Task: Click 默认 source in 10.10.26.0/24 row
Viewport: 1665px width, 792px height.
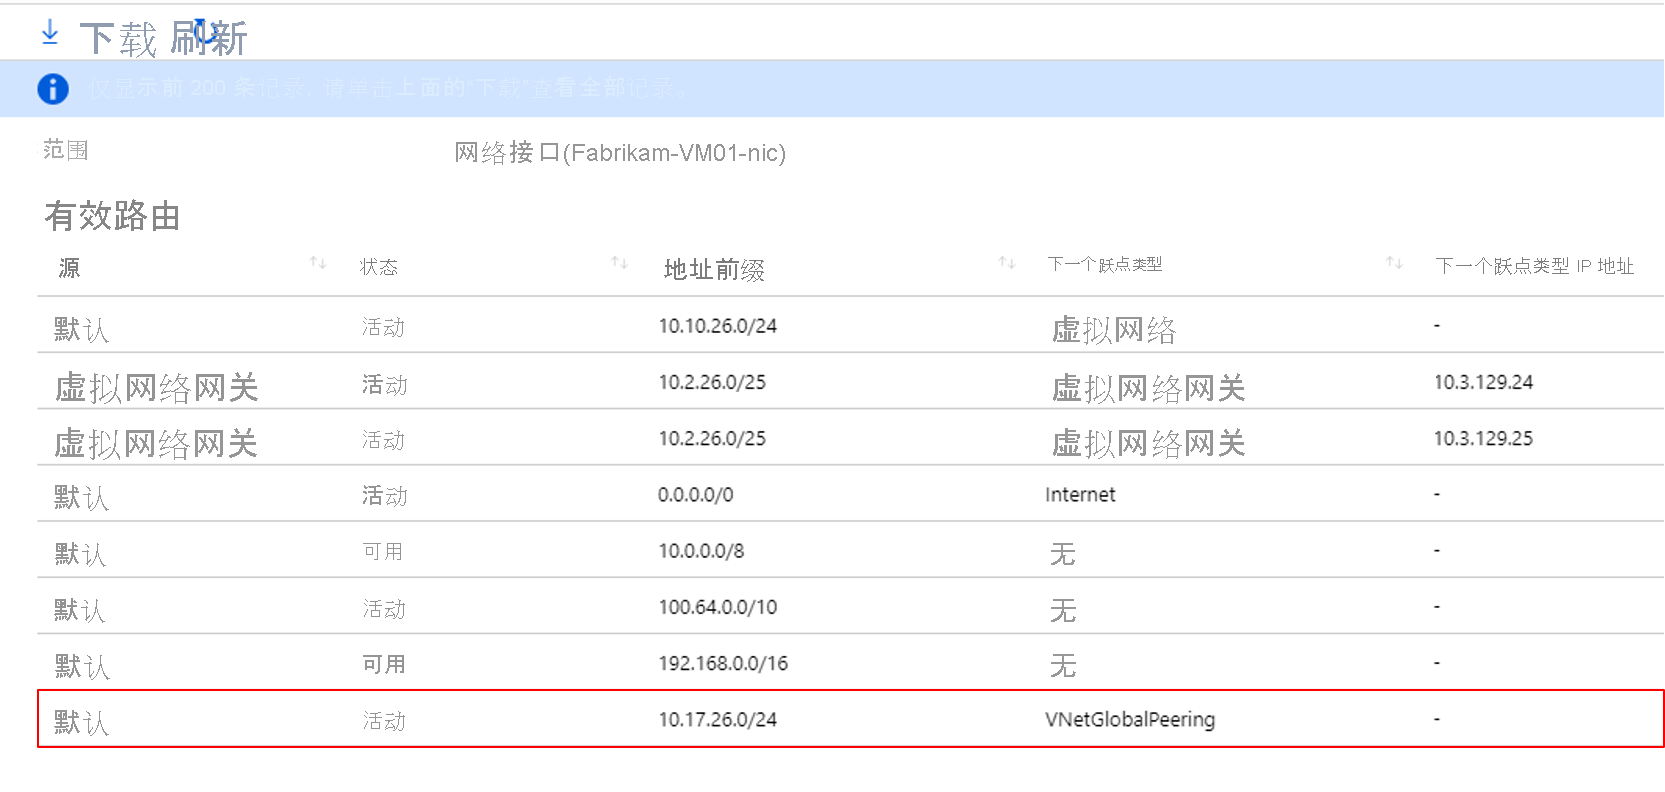Action: 81,329
